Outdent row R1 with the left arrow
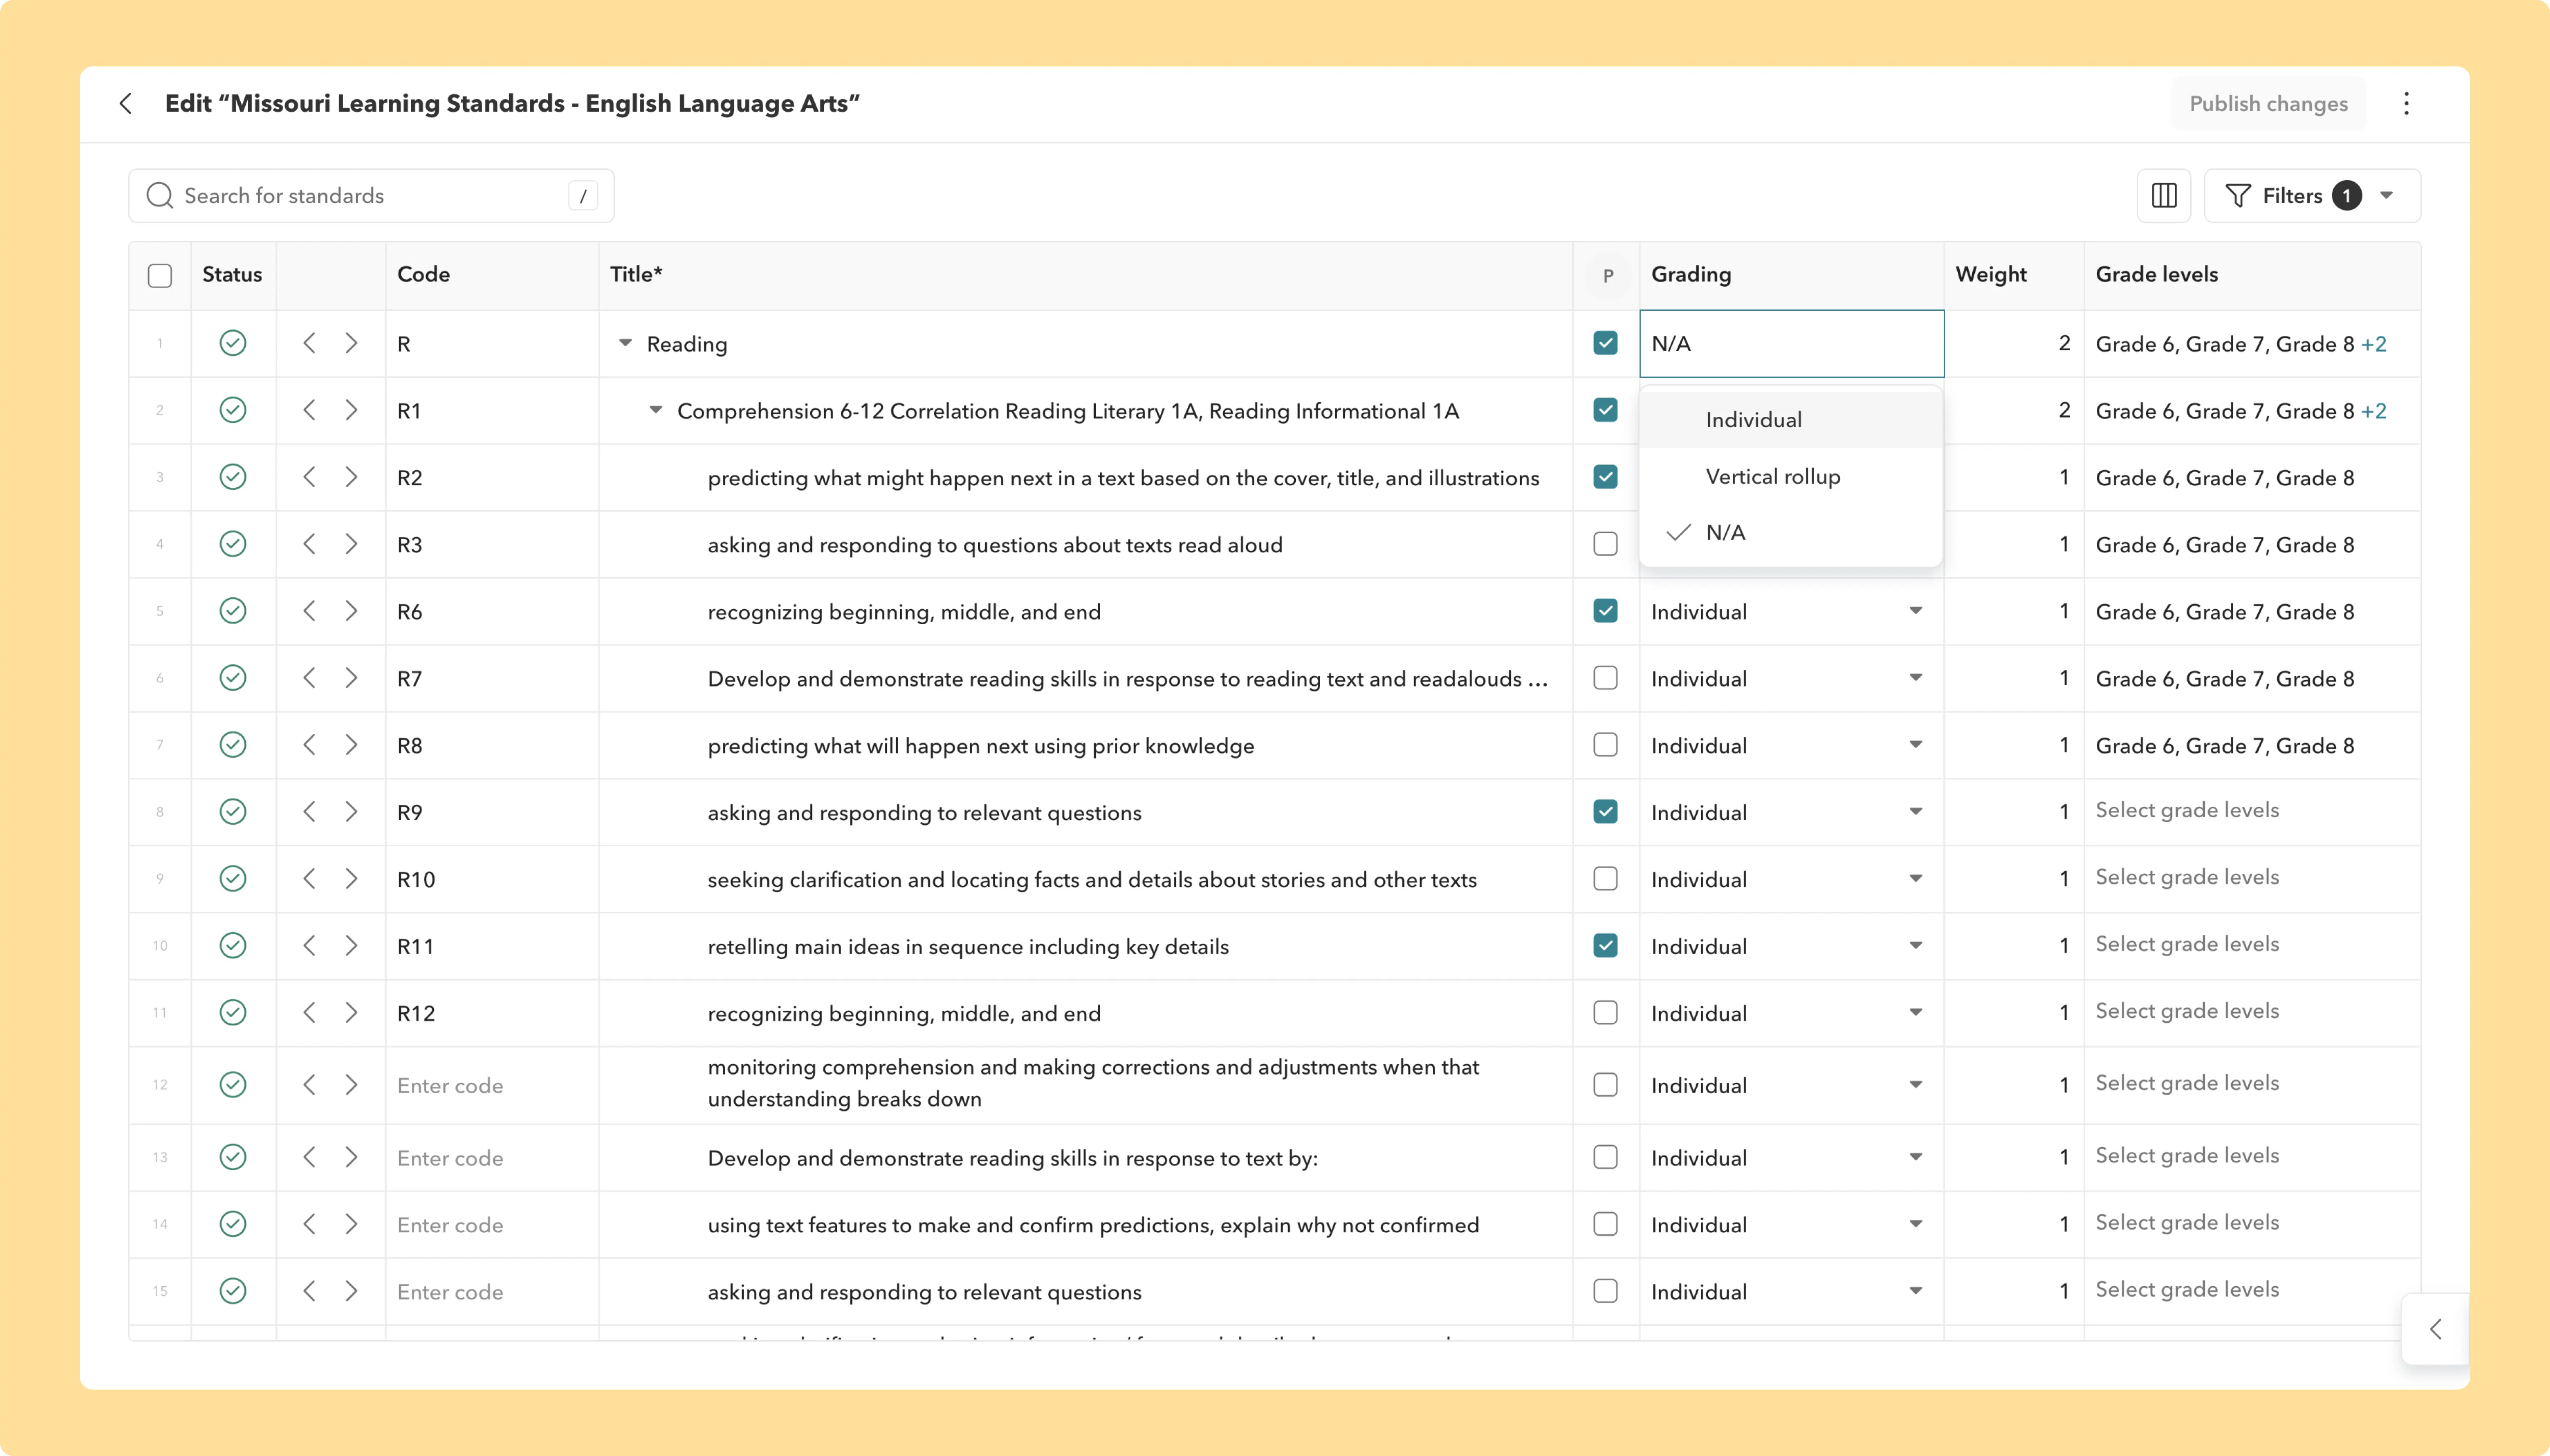 [x=310, y=410]
